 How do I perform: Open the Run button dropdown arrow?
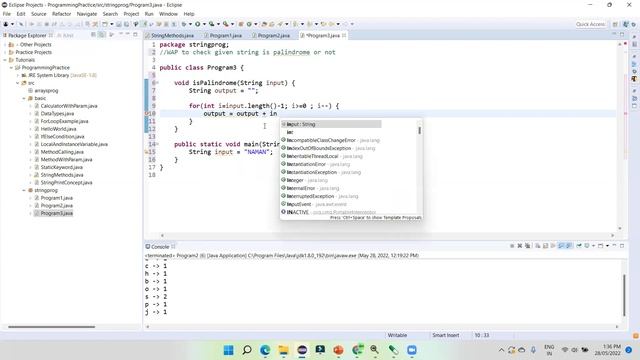204,24
